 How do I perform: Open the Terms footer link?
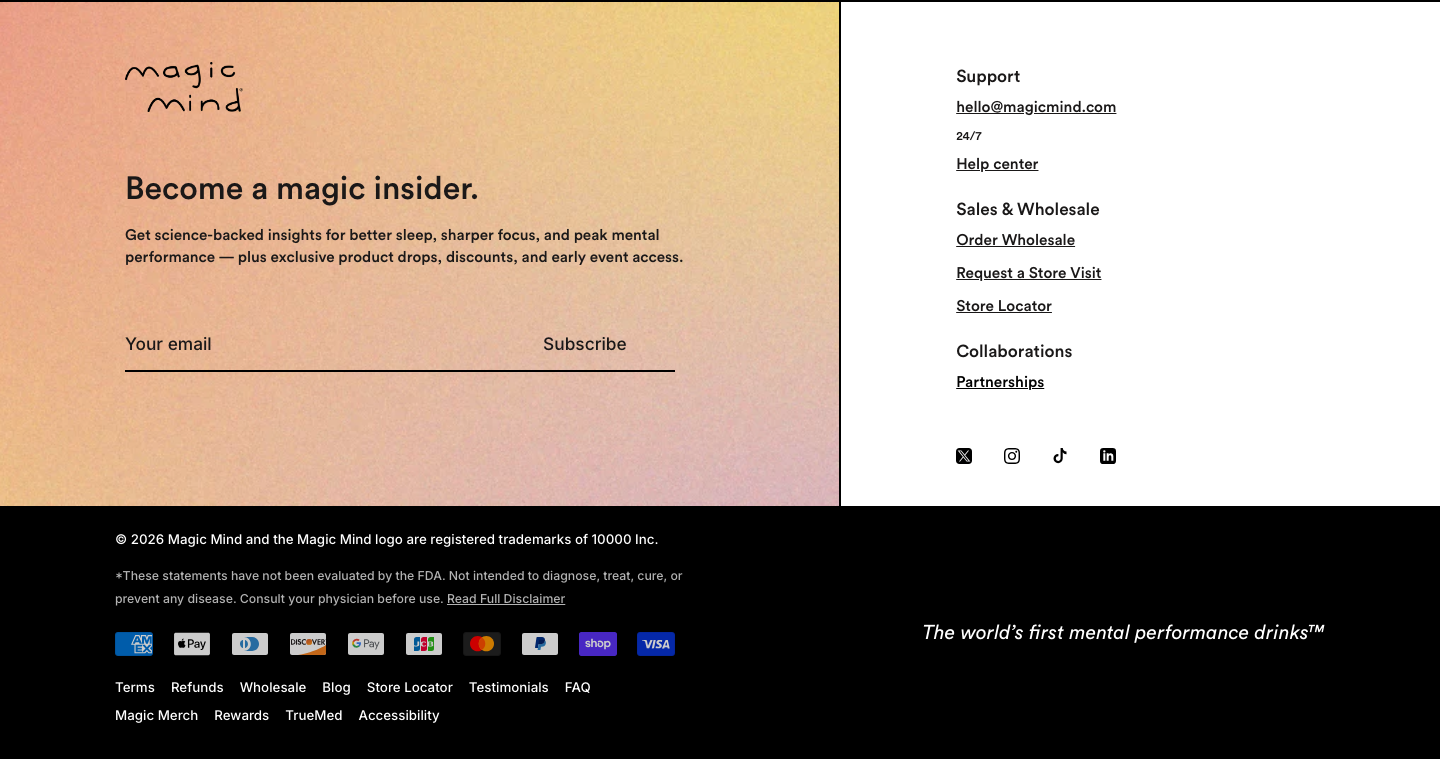point(135,688)
